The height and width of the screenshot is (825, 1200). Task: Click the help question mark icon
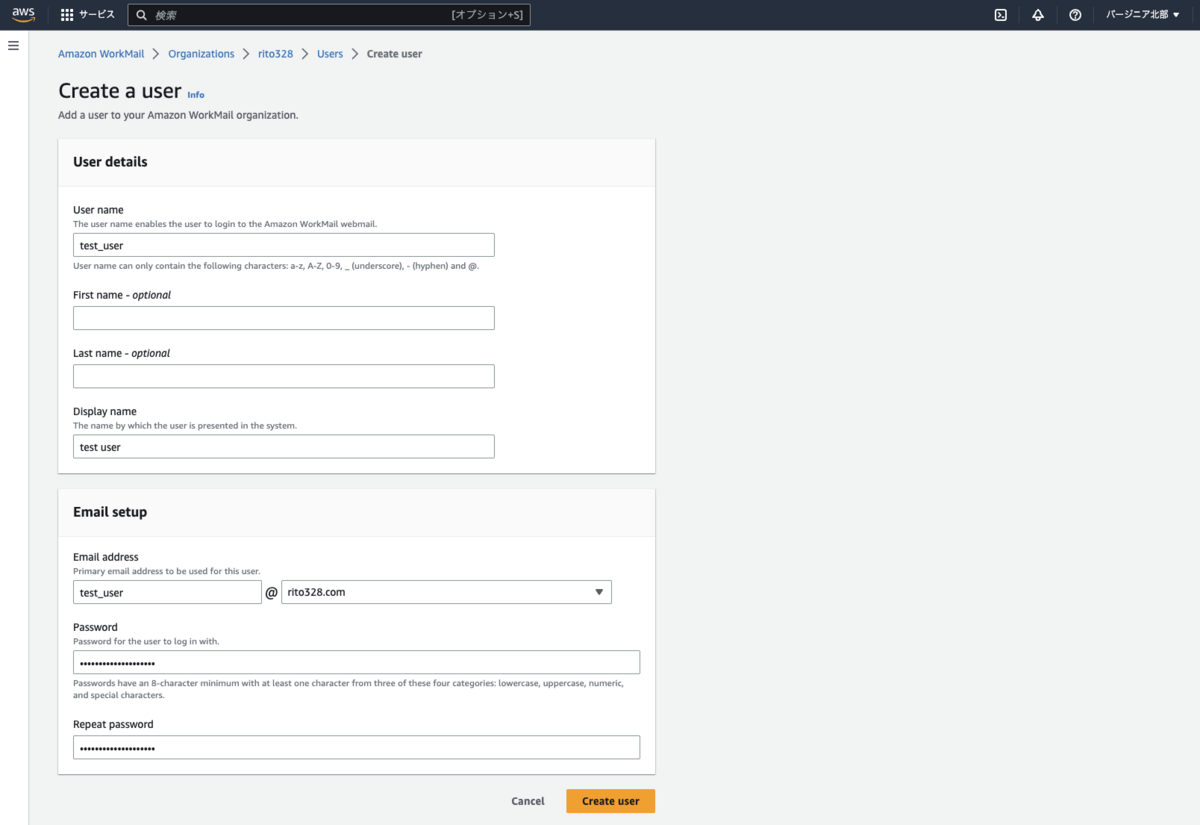(x=1074, y=14)
